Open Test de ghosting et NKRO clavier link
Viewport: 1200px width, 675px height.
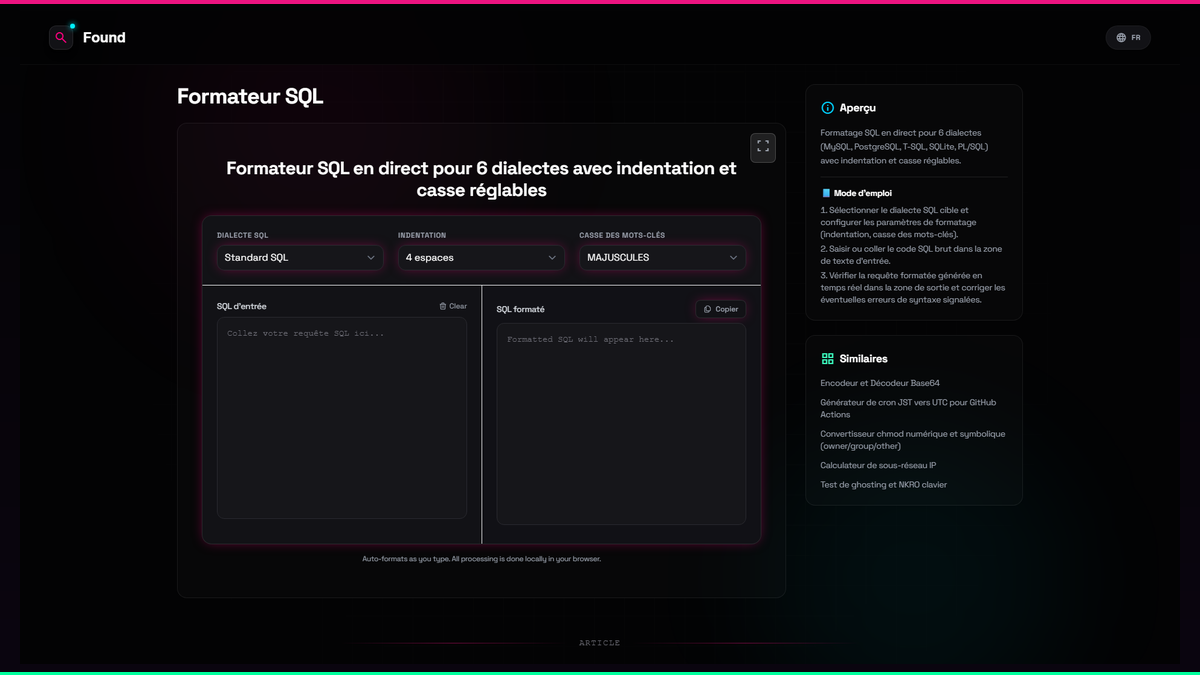[883, 485]
